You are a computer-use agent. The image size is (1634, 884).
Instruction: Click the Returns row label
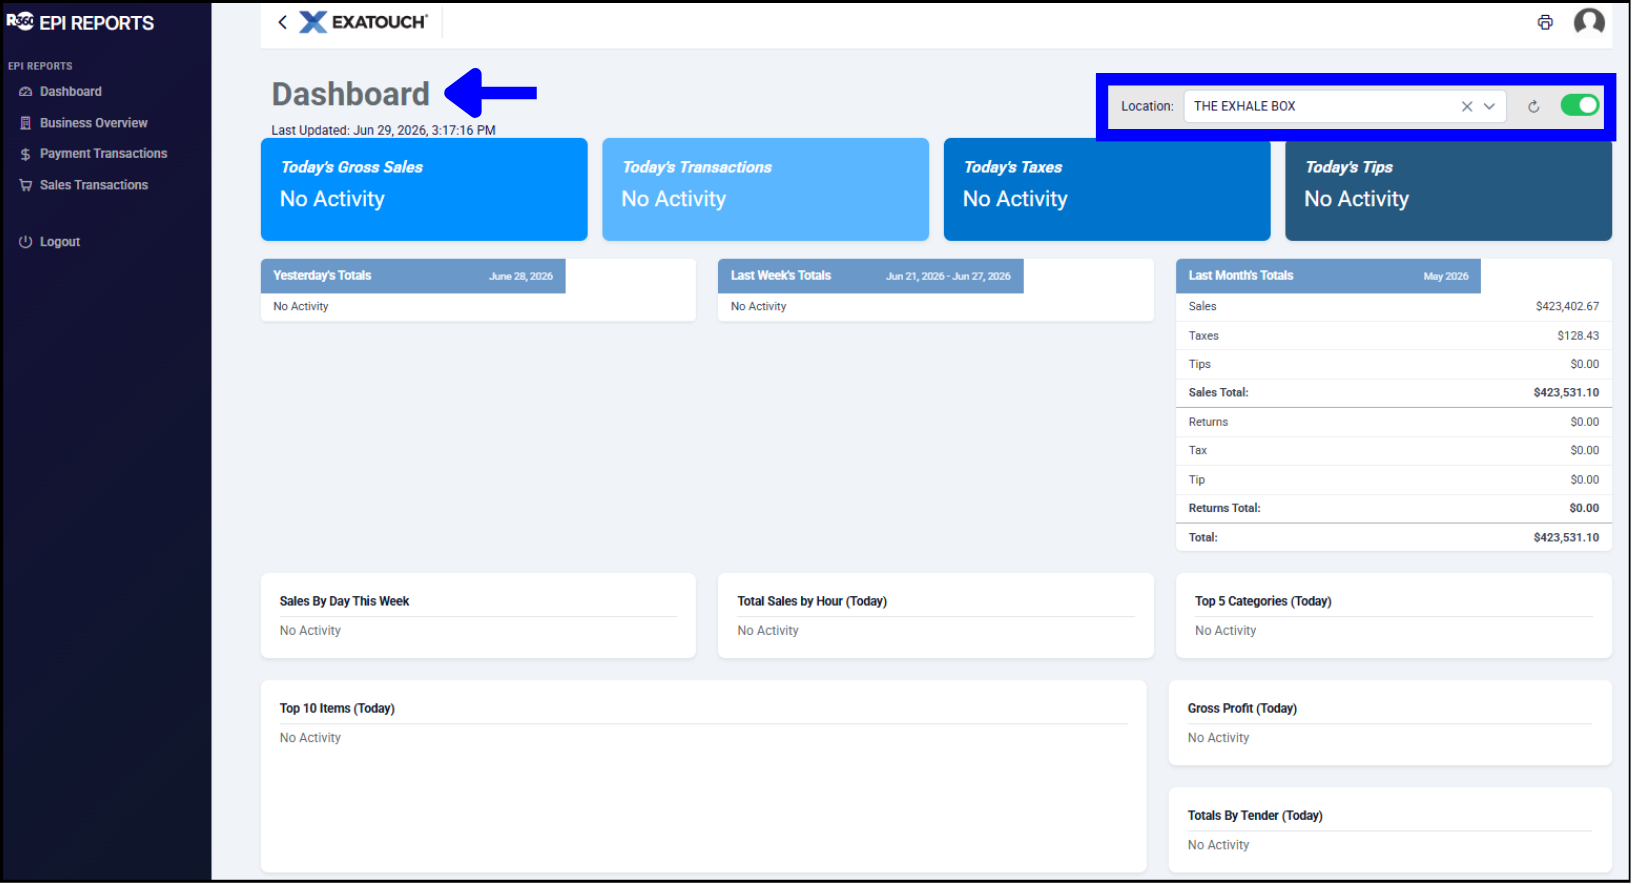[1209, 422]
